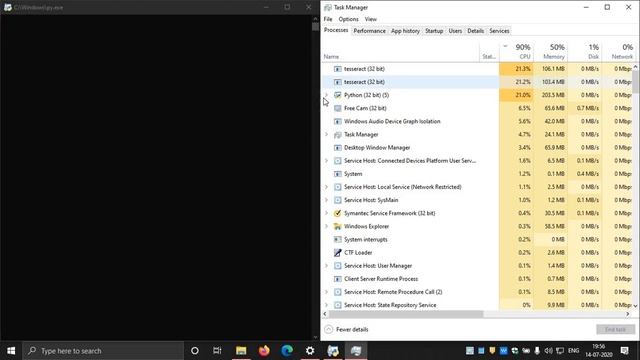Open Task View on the taskbar

(x=217, y=351)
